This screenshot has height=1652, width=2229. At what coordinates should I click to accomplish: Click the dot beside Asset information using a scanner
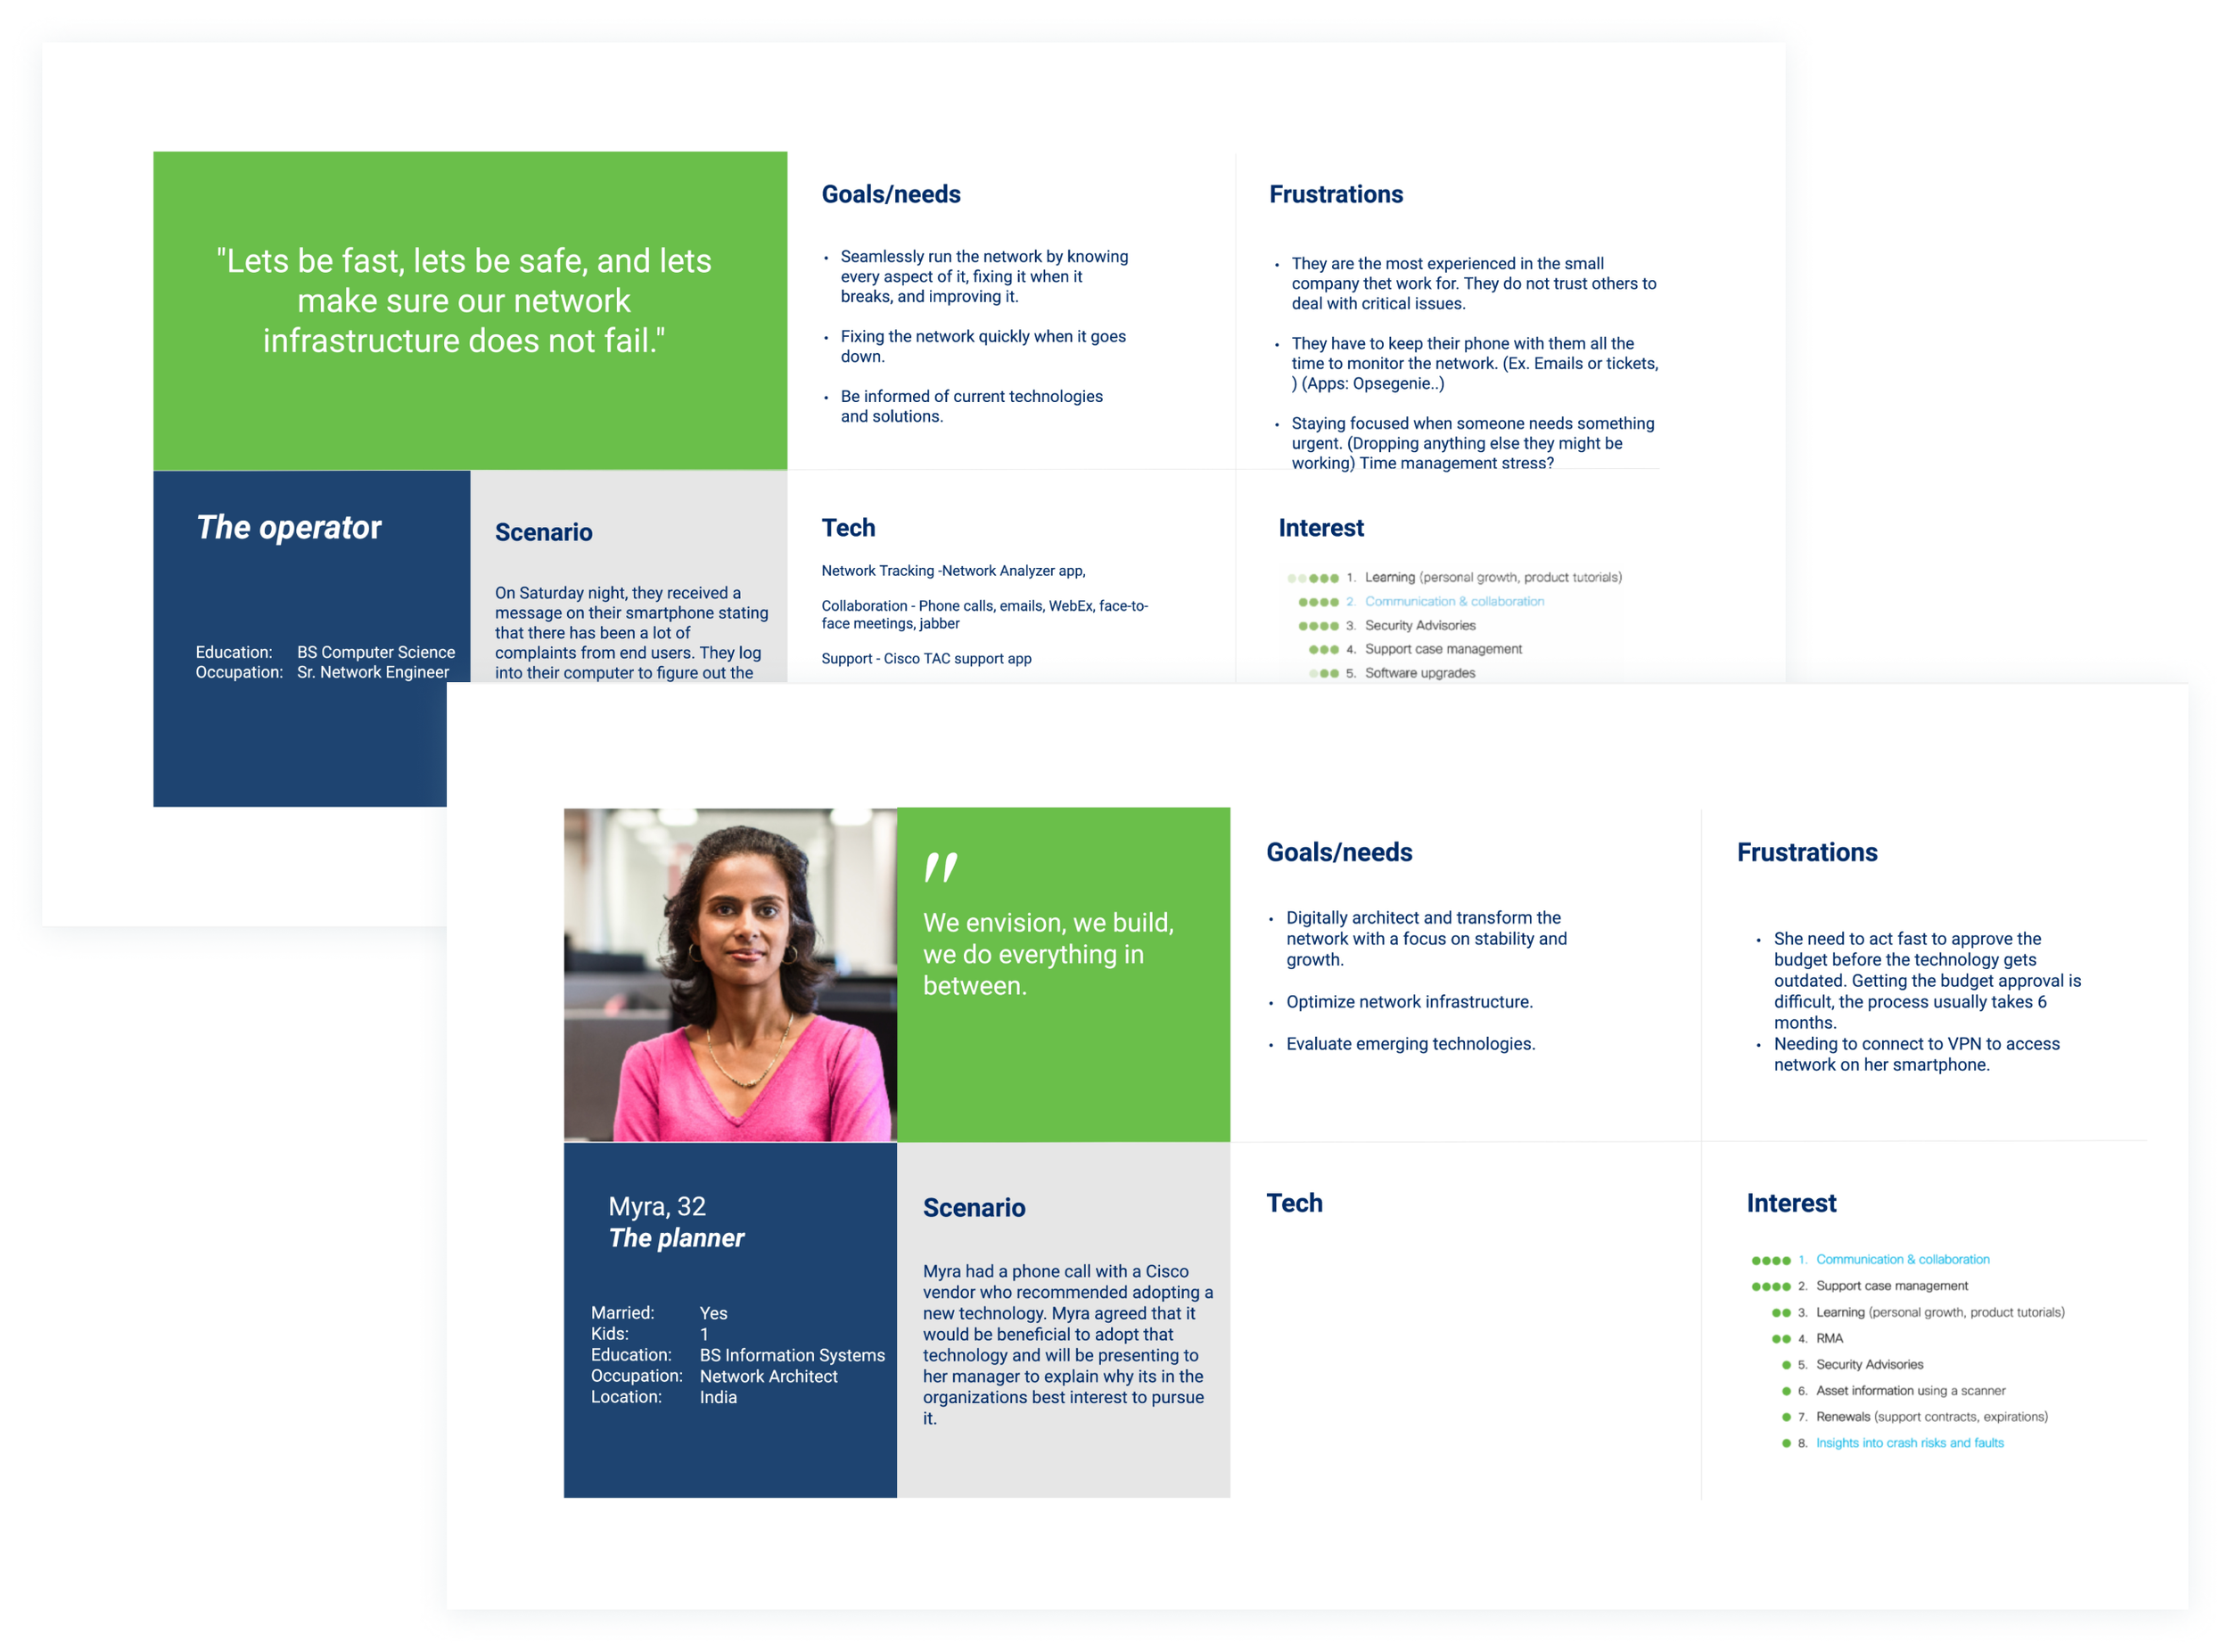click(1785, 1390)
